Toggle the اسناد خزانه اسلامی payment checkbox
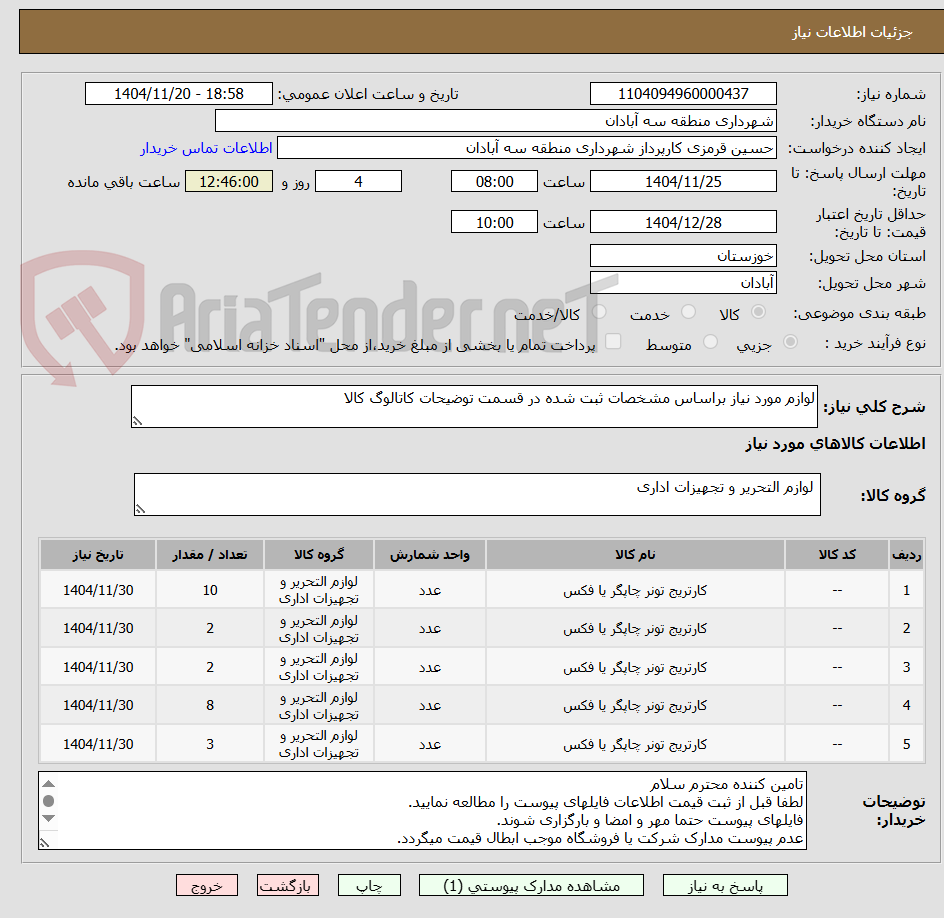 613,341
